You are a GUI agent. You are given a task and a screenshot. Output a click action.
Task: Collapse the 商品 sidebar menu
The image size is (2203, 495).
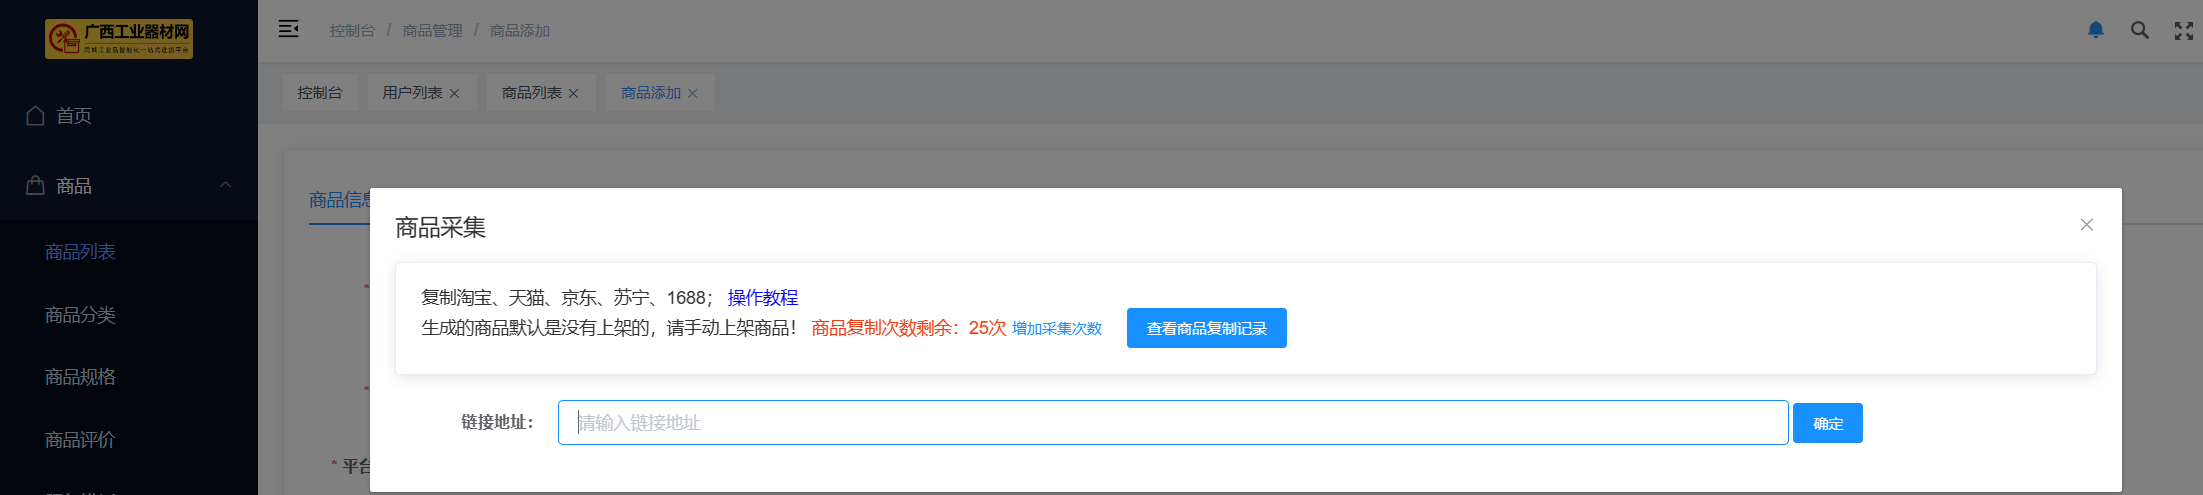tap(225, 185)
